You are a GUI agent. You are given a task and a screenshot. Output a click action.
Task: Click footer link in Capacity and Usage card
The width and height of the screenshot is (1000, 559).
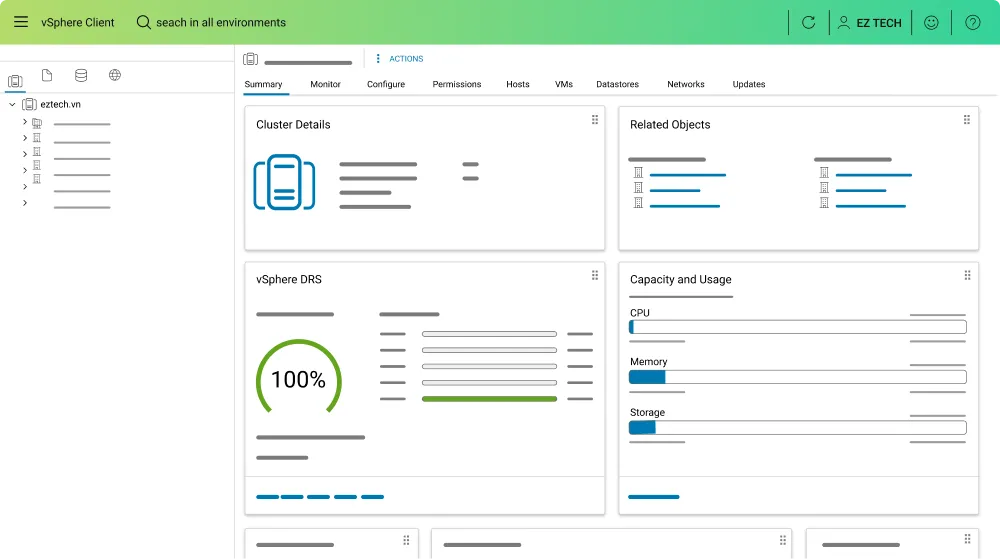pyautogui.click(x=654, y=497)
